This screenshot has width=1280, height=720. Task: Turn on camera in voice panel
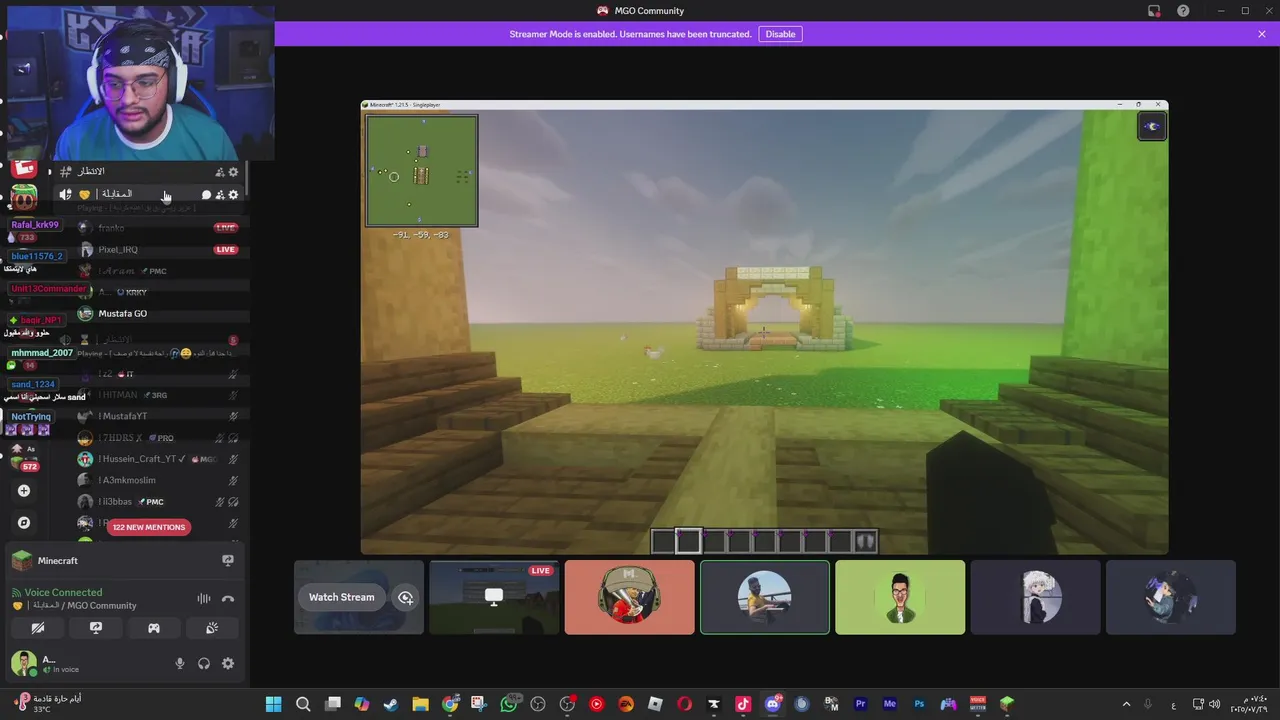point(38,628)
